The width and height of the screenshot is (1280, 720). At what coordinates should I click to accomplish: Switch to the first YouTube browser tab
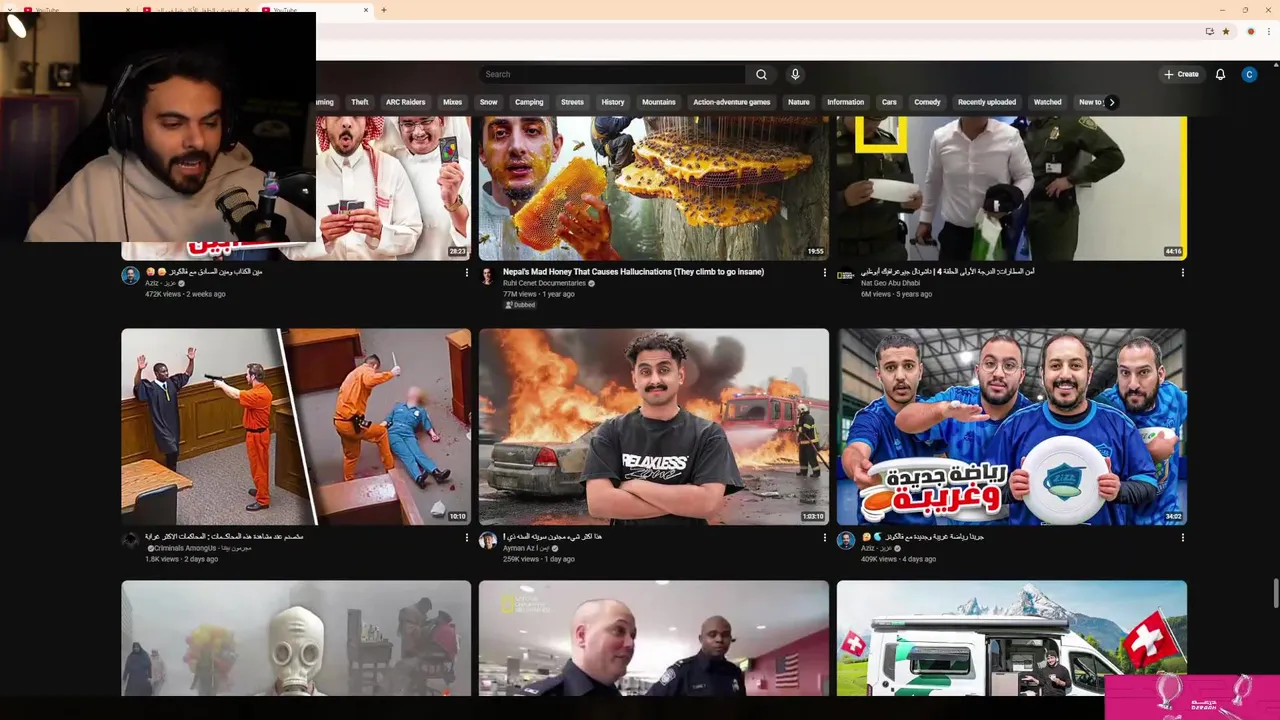coord(75,10)
